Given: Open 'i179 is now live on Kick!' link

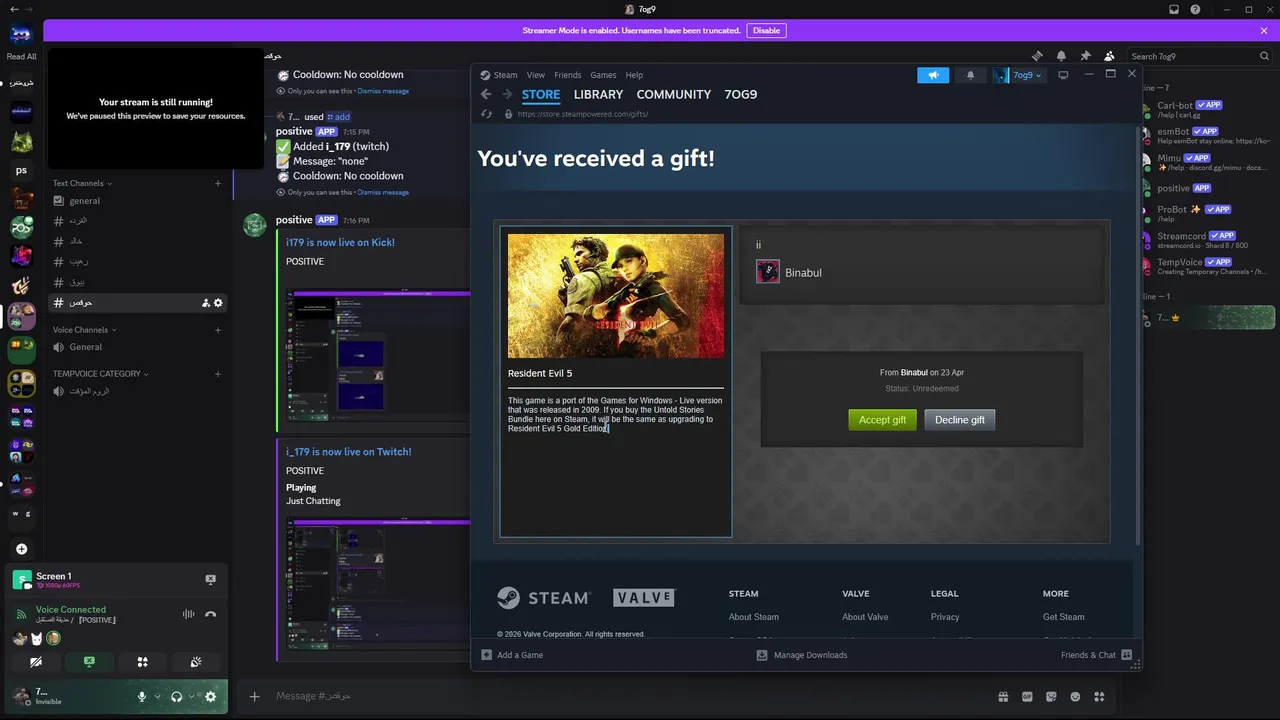Looking at the screenshot, I should click(x=340, y=242).
